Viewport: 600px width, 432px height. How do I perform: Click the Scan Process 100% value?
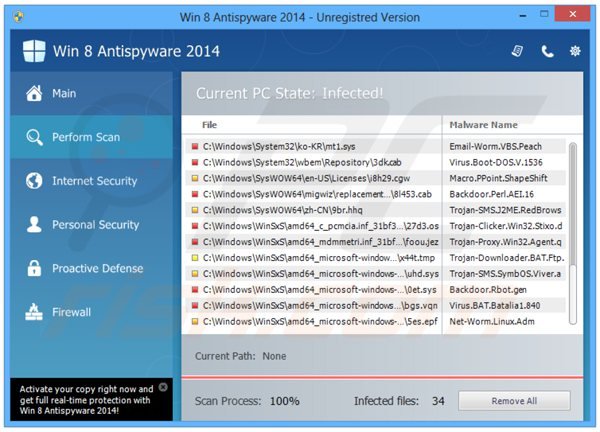click(285, 401)
